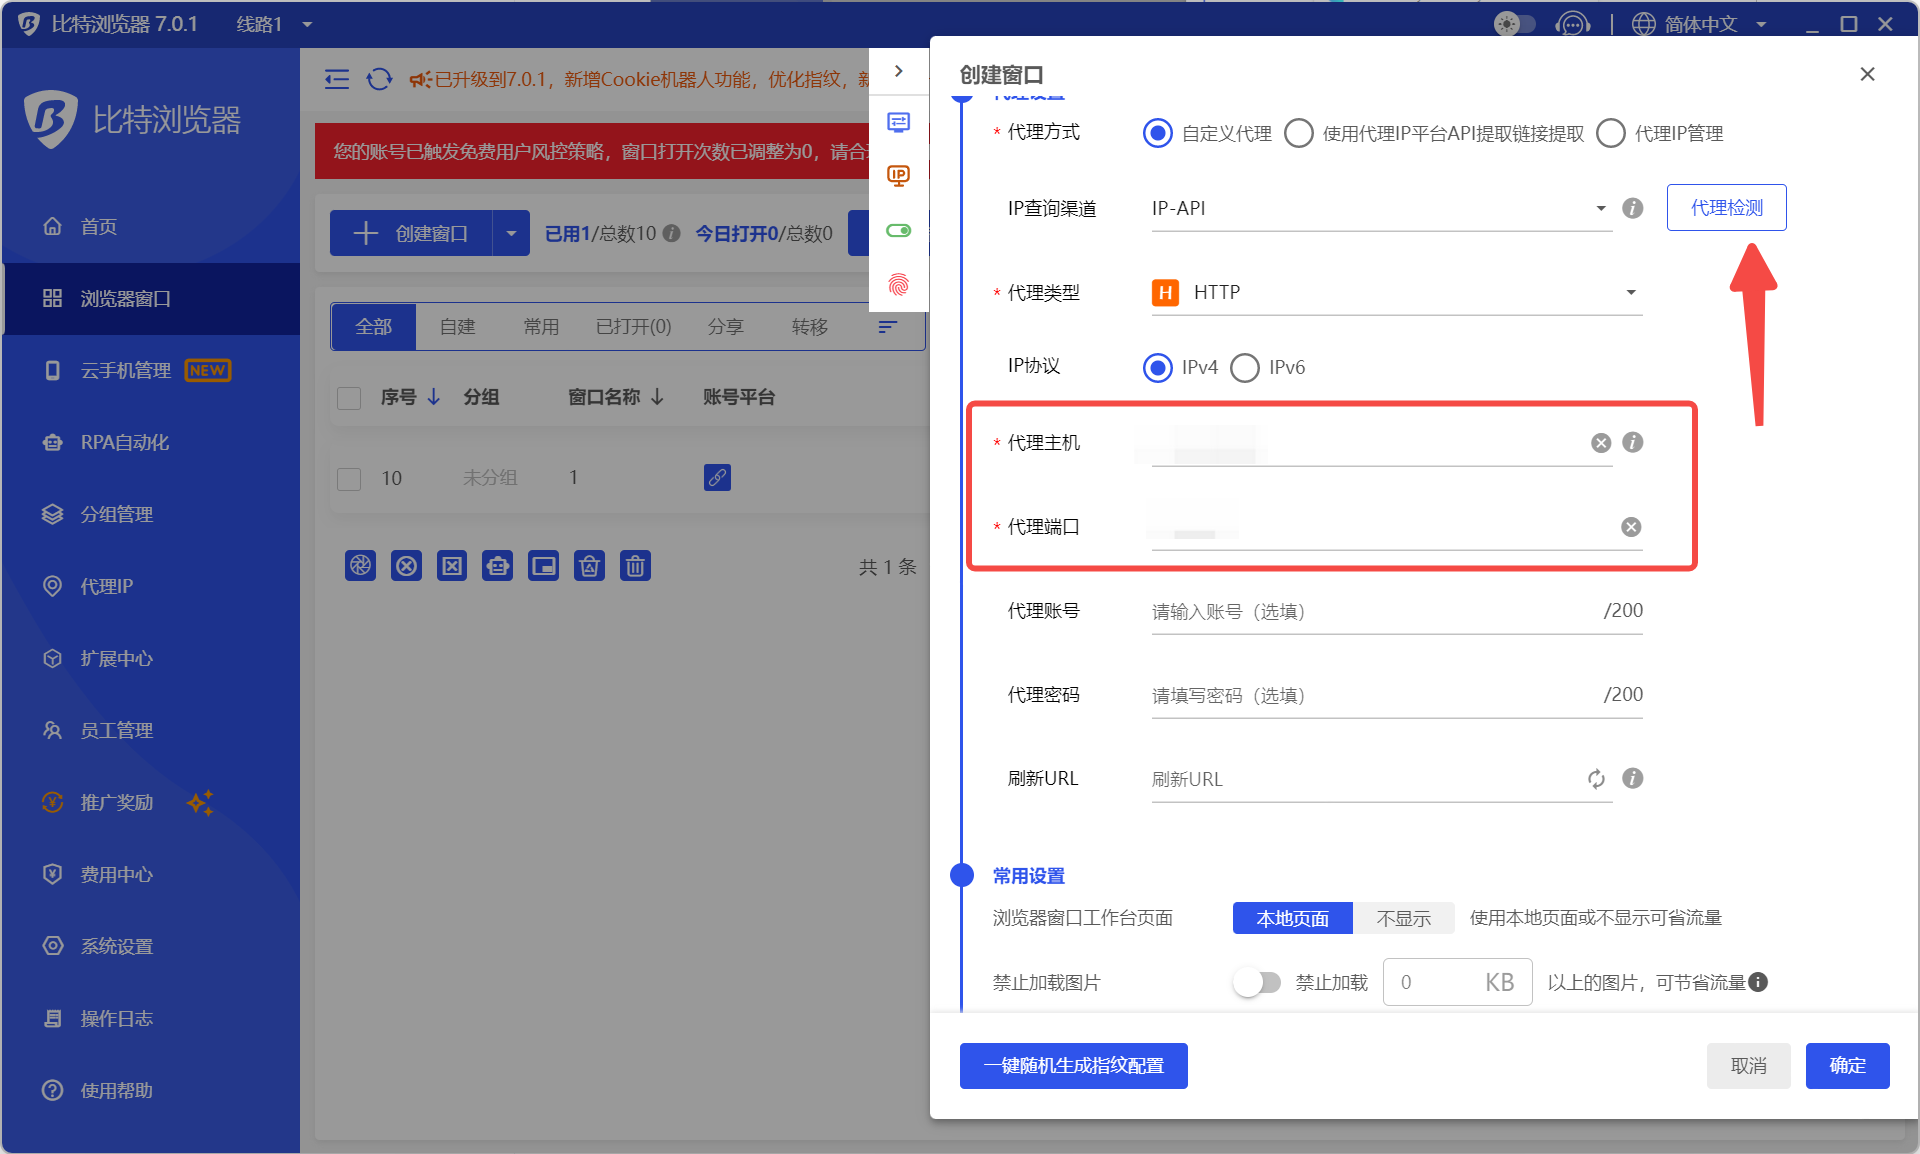Open the 代理类型 HTTP dropdown

(x=1396, y=293)
